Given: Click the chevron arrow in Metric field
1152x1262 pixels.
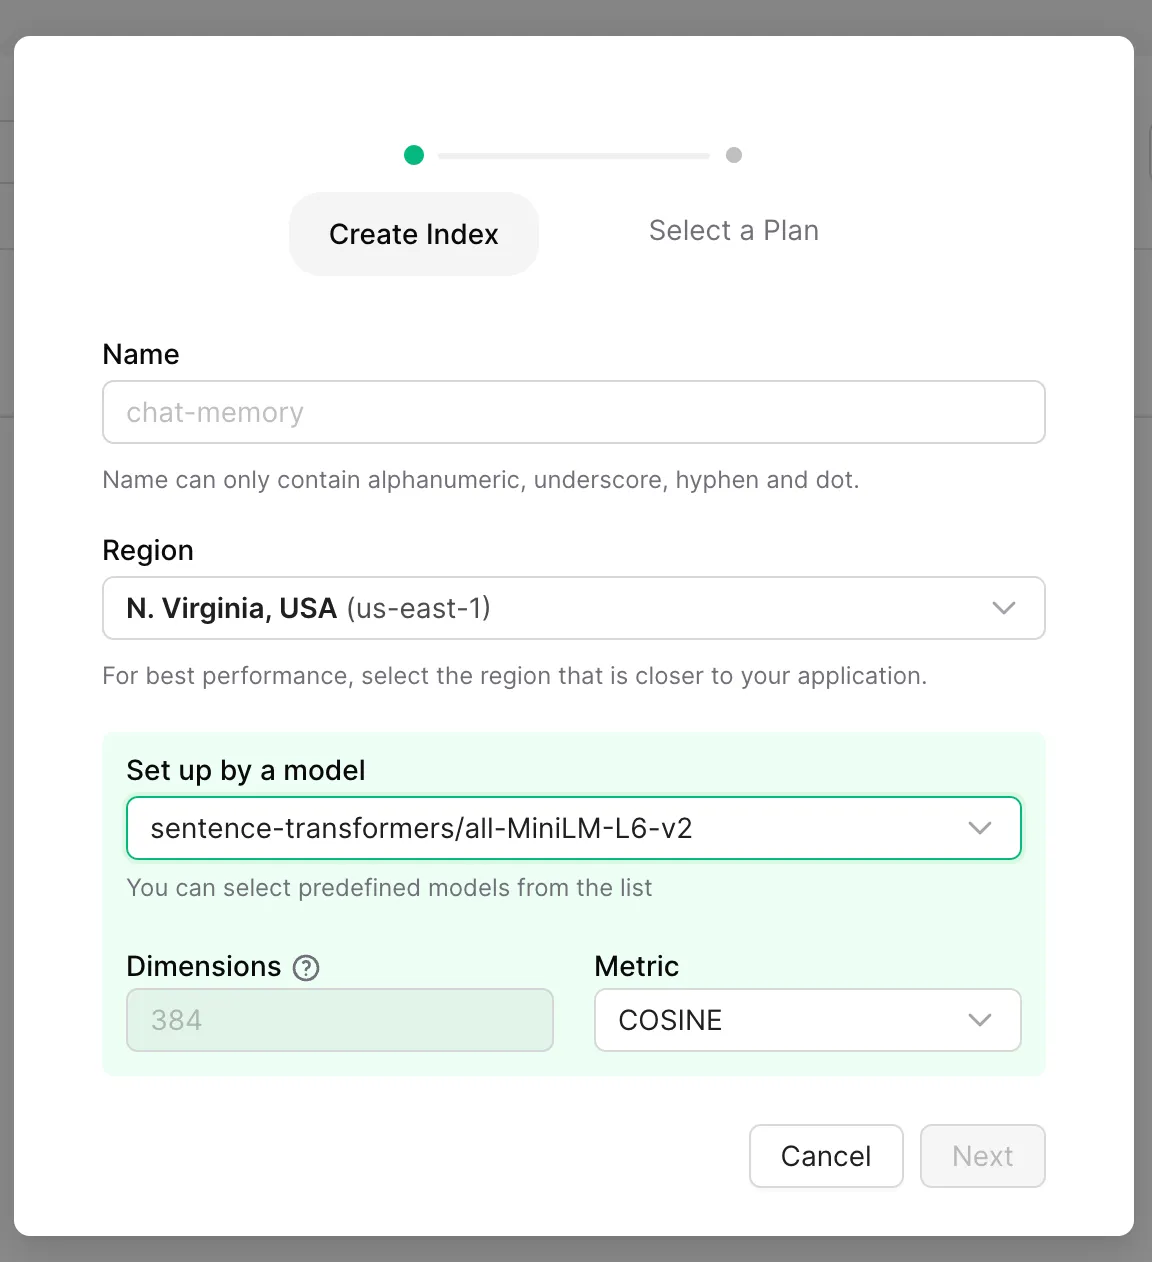Looking at the screenshot, I should pyautogui.click(x=979, y=1020).
